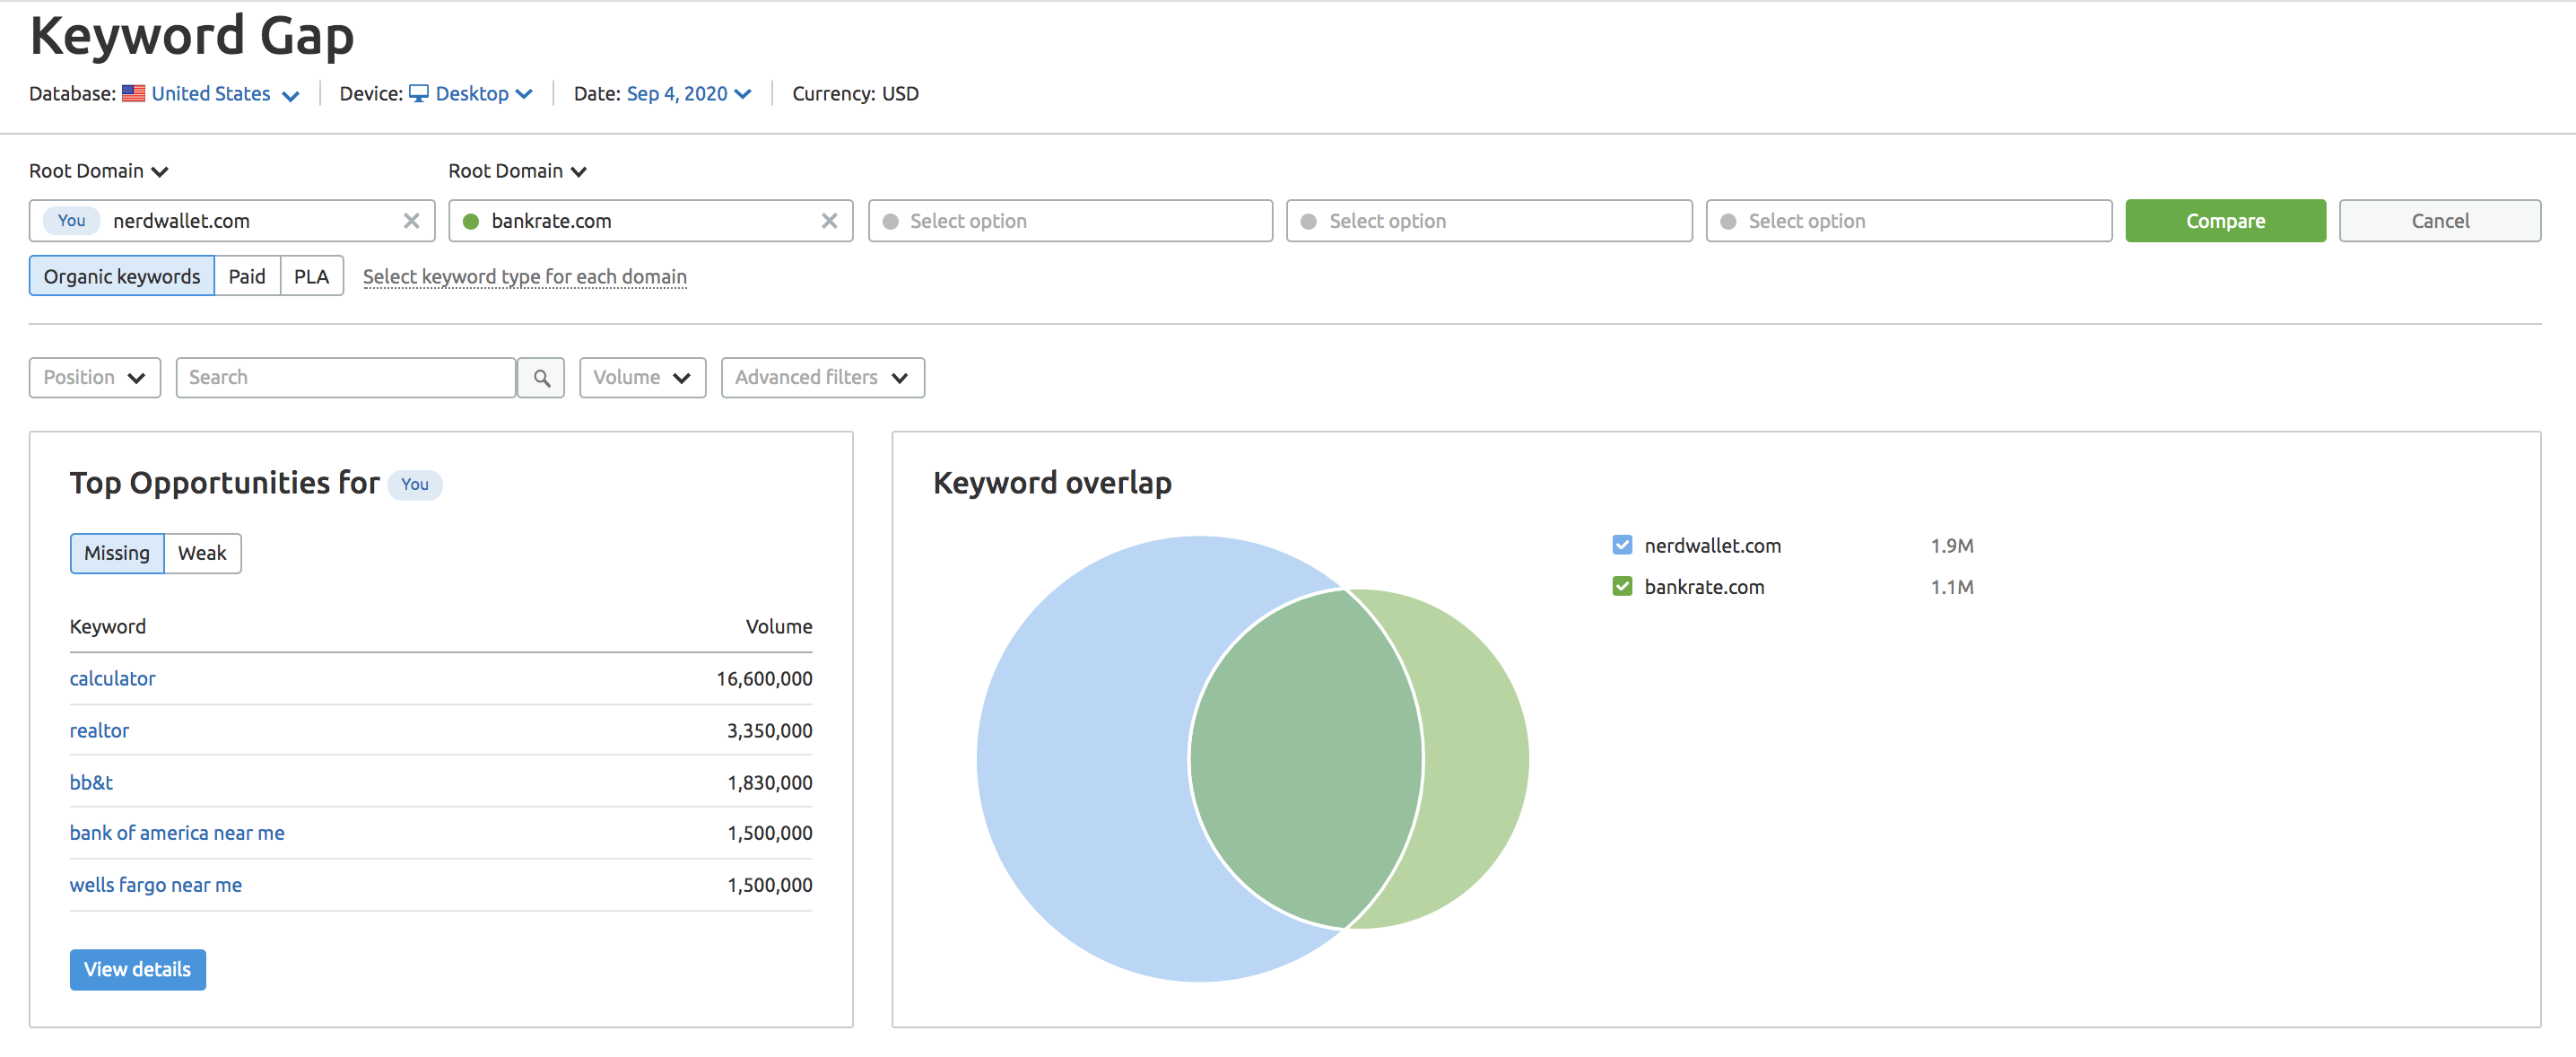Remove bankrate.com using its X icon
This screenshot has width=2576, height=1057.
[829, 221]
